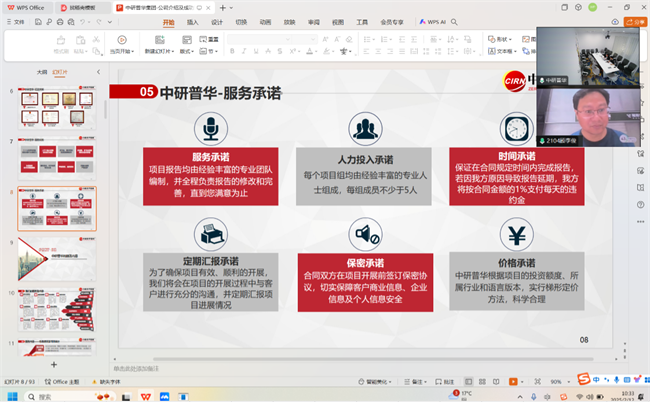Start slideshow from current slide play icon
Viewport: 650px width, 402px height.
[121, 40]
